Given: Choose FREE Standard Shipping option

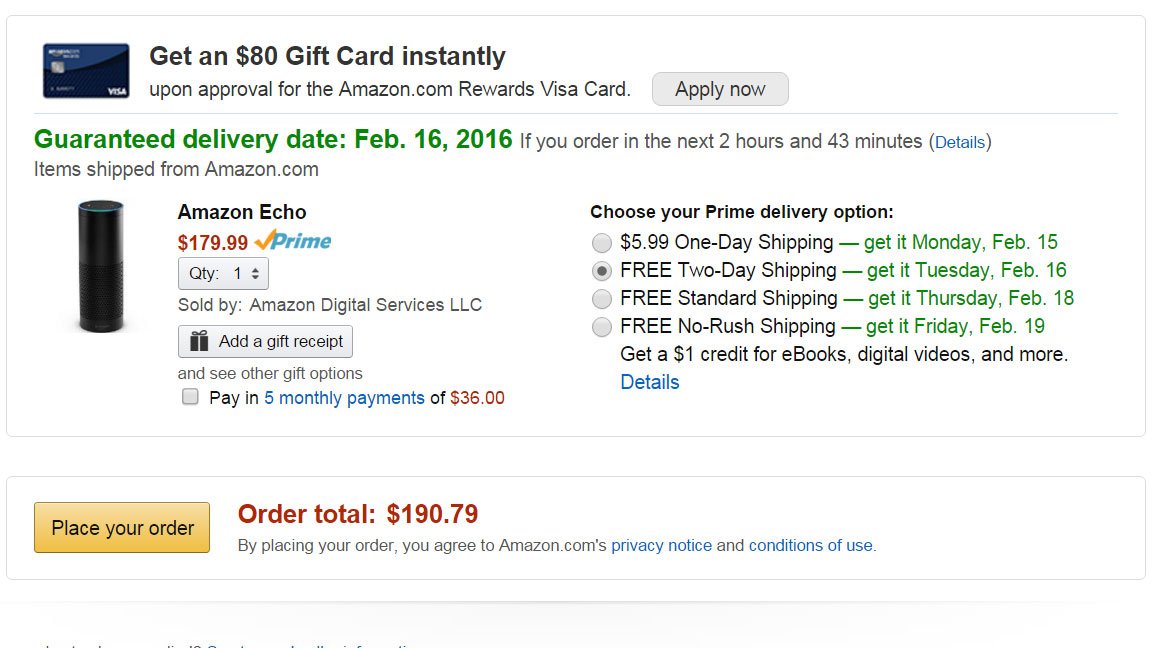Looking at the screenshot, I should point(601,299).
